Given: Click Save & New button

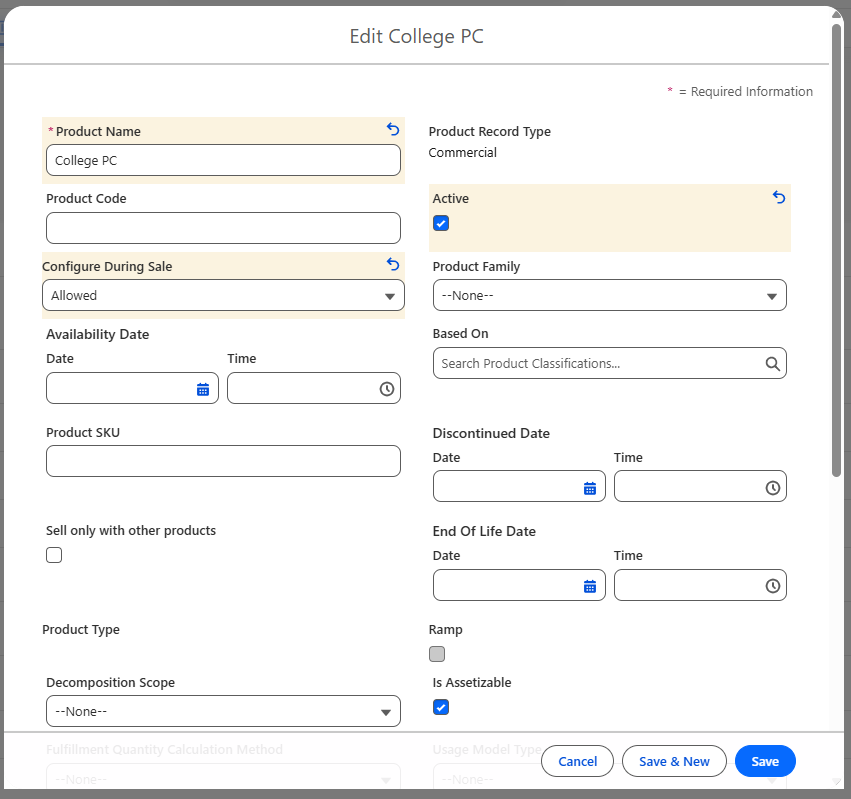Looking at the screenshot, I should tap(674, 761).
